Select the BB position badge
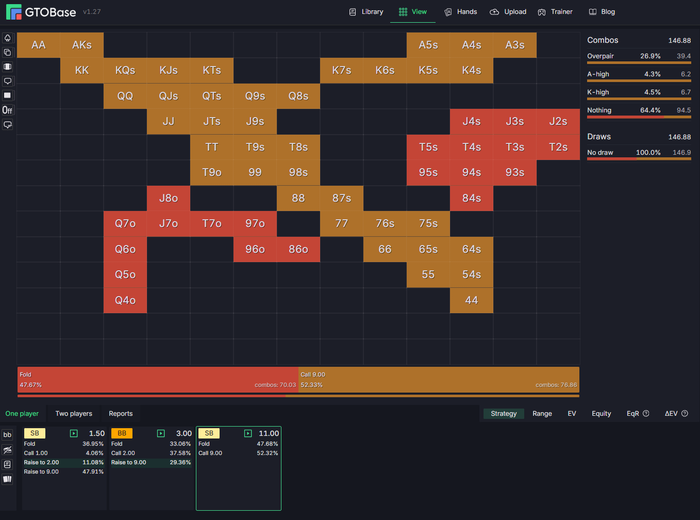 [x=121, y=433]
